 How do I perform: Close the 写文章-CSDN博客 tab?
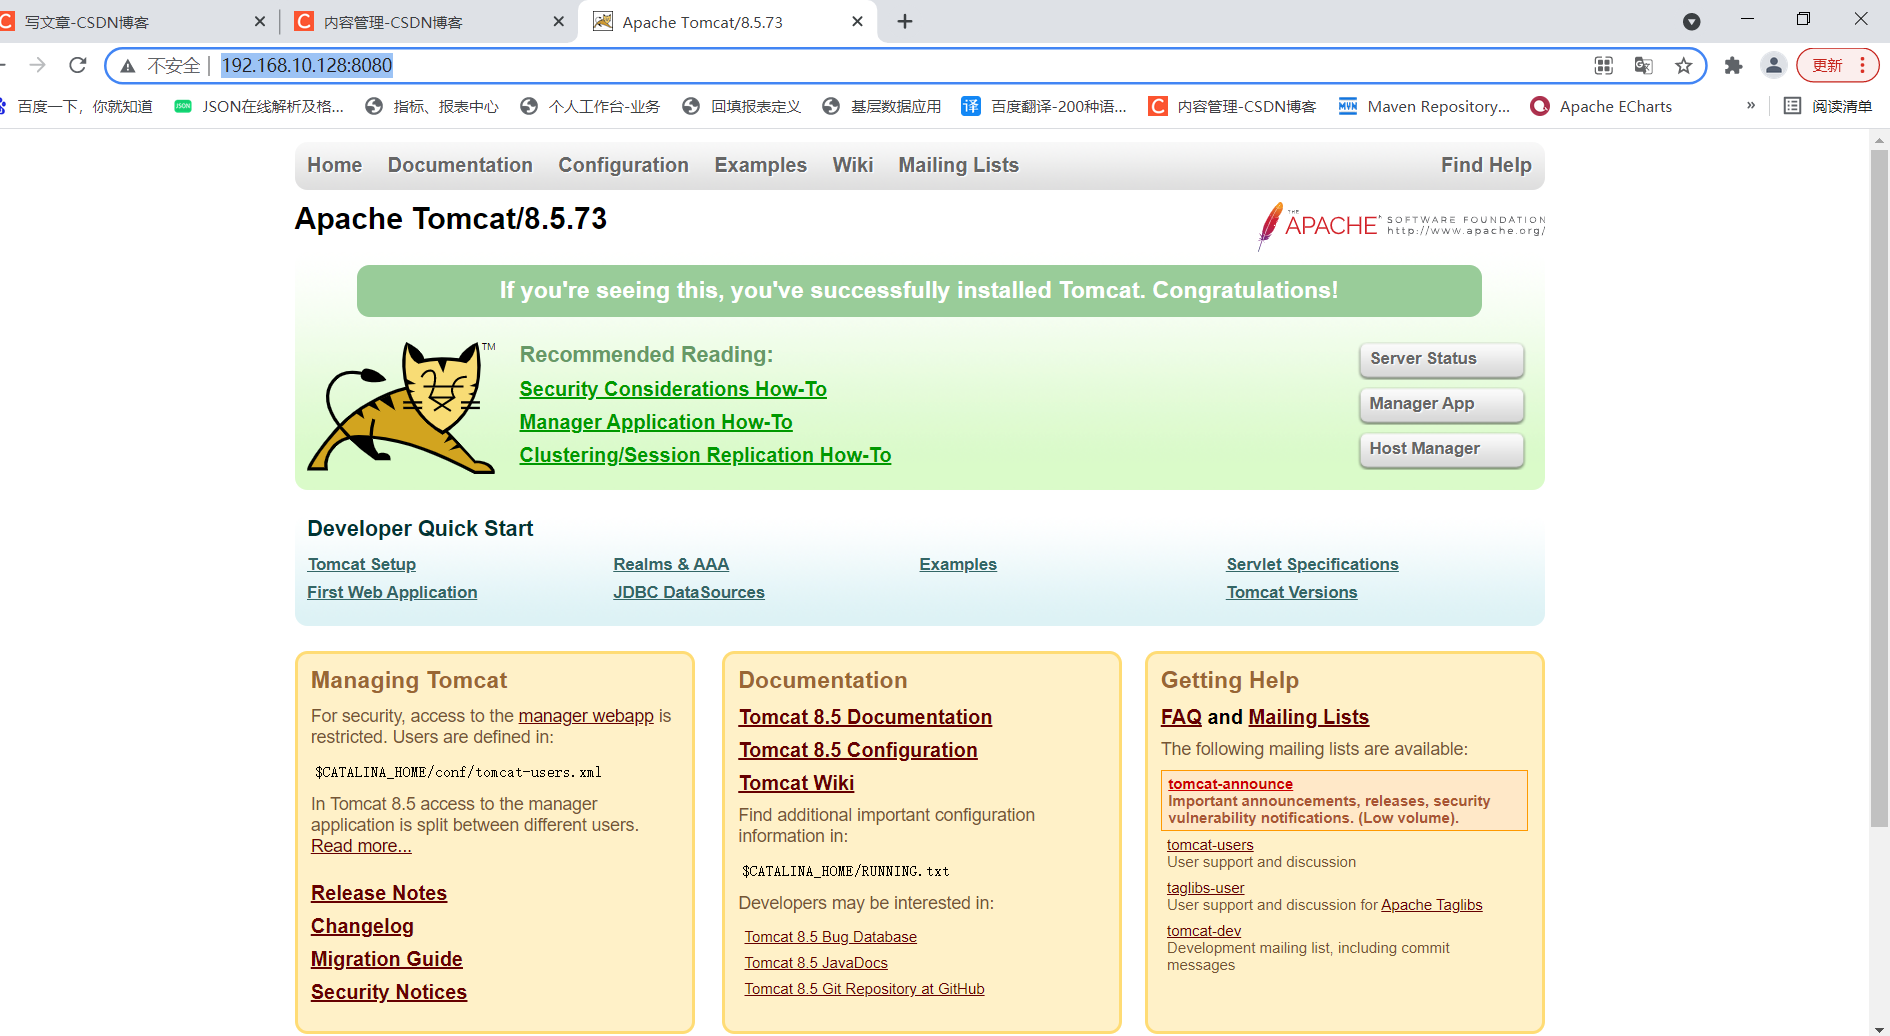point(260,21)
